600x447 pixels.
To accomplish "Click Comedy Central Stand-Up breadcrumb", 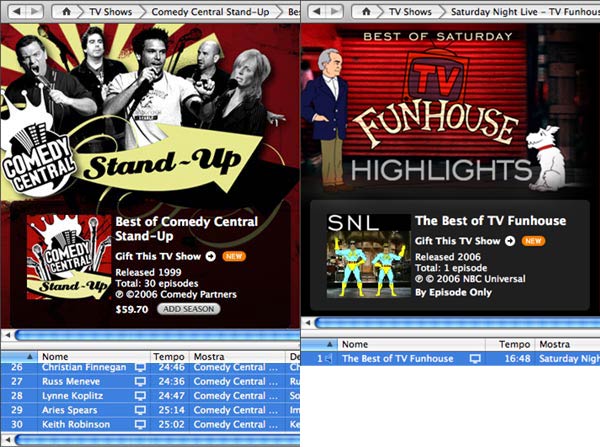I will click(210, 12).
